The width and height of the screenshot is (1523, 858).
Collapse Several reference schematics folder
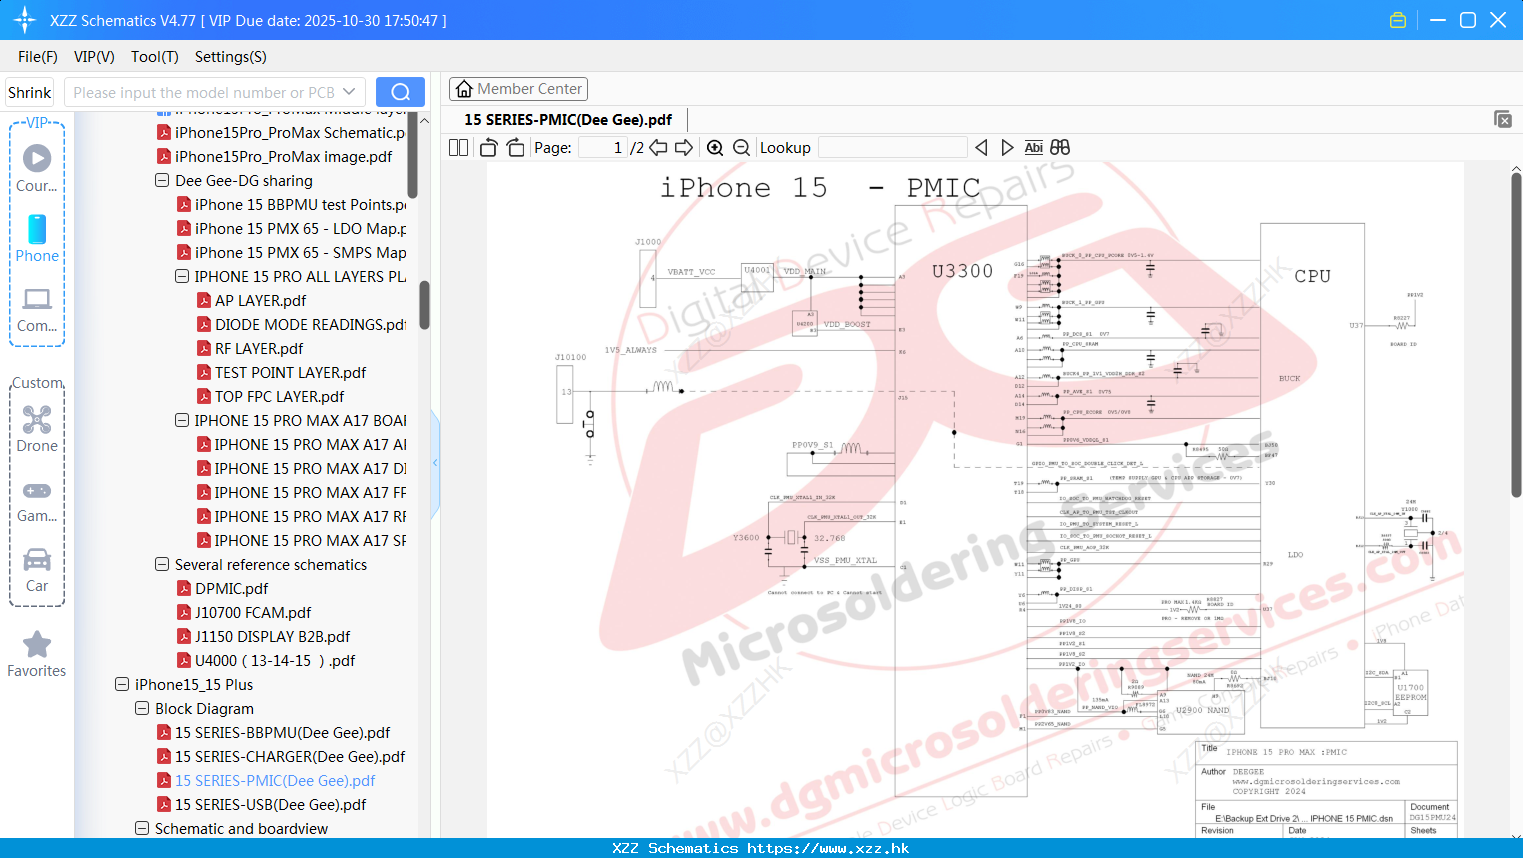click(162, 565)
